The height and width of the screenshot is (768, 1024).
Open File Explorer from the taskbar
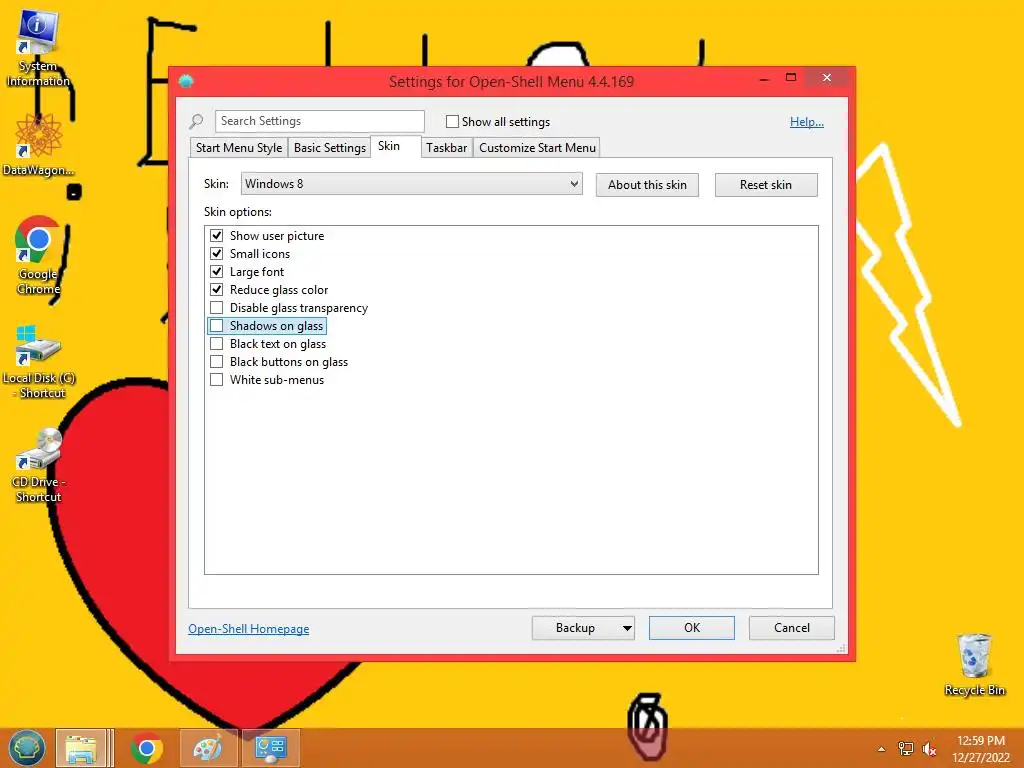[x=81, y=748]
